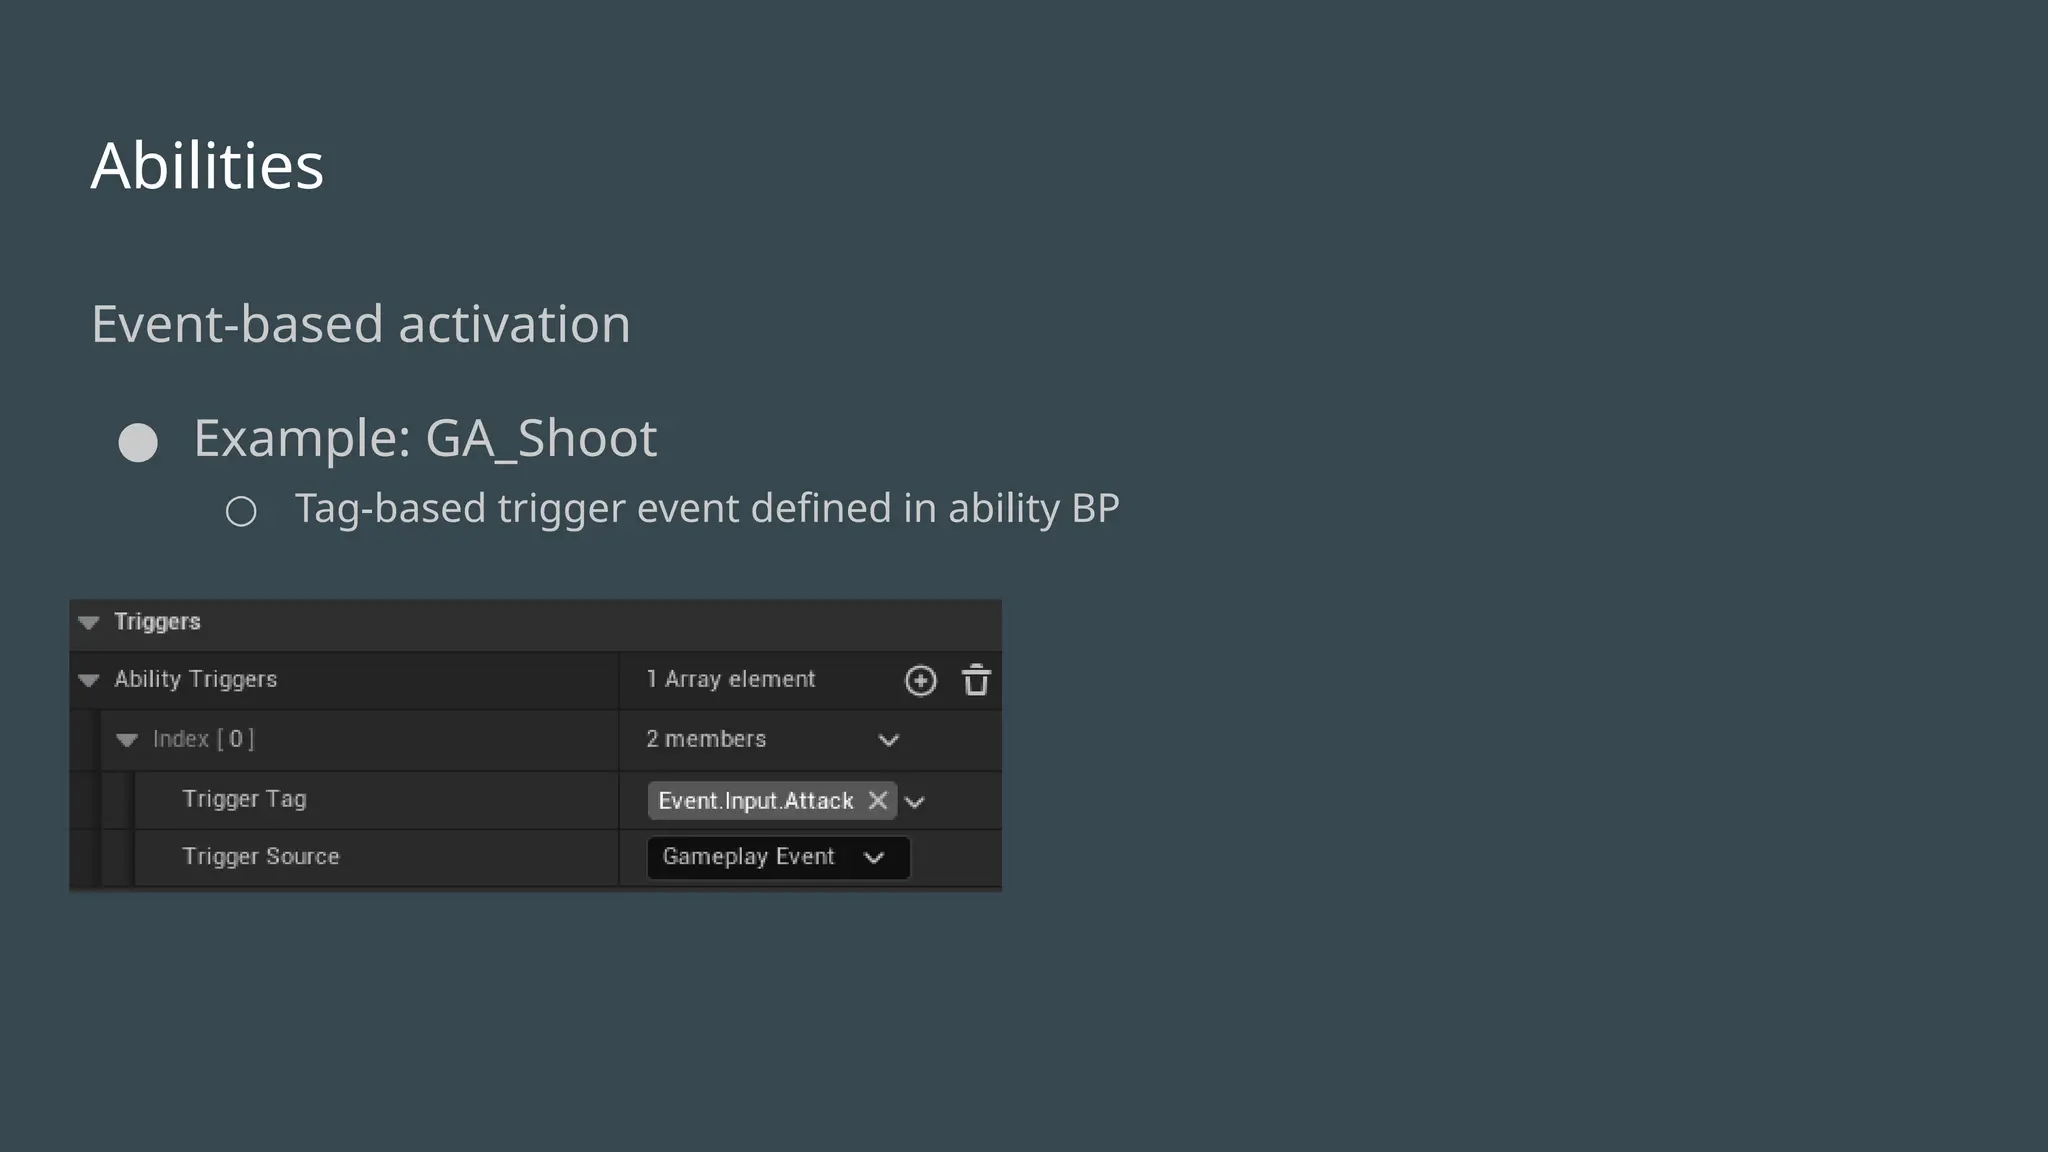
Task: Collapse the Index [0] entry
Action: point(127,741)
